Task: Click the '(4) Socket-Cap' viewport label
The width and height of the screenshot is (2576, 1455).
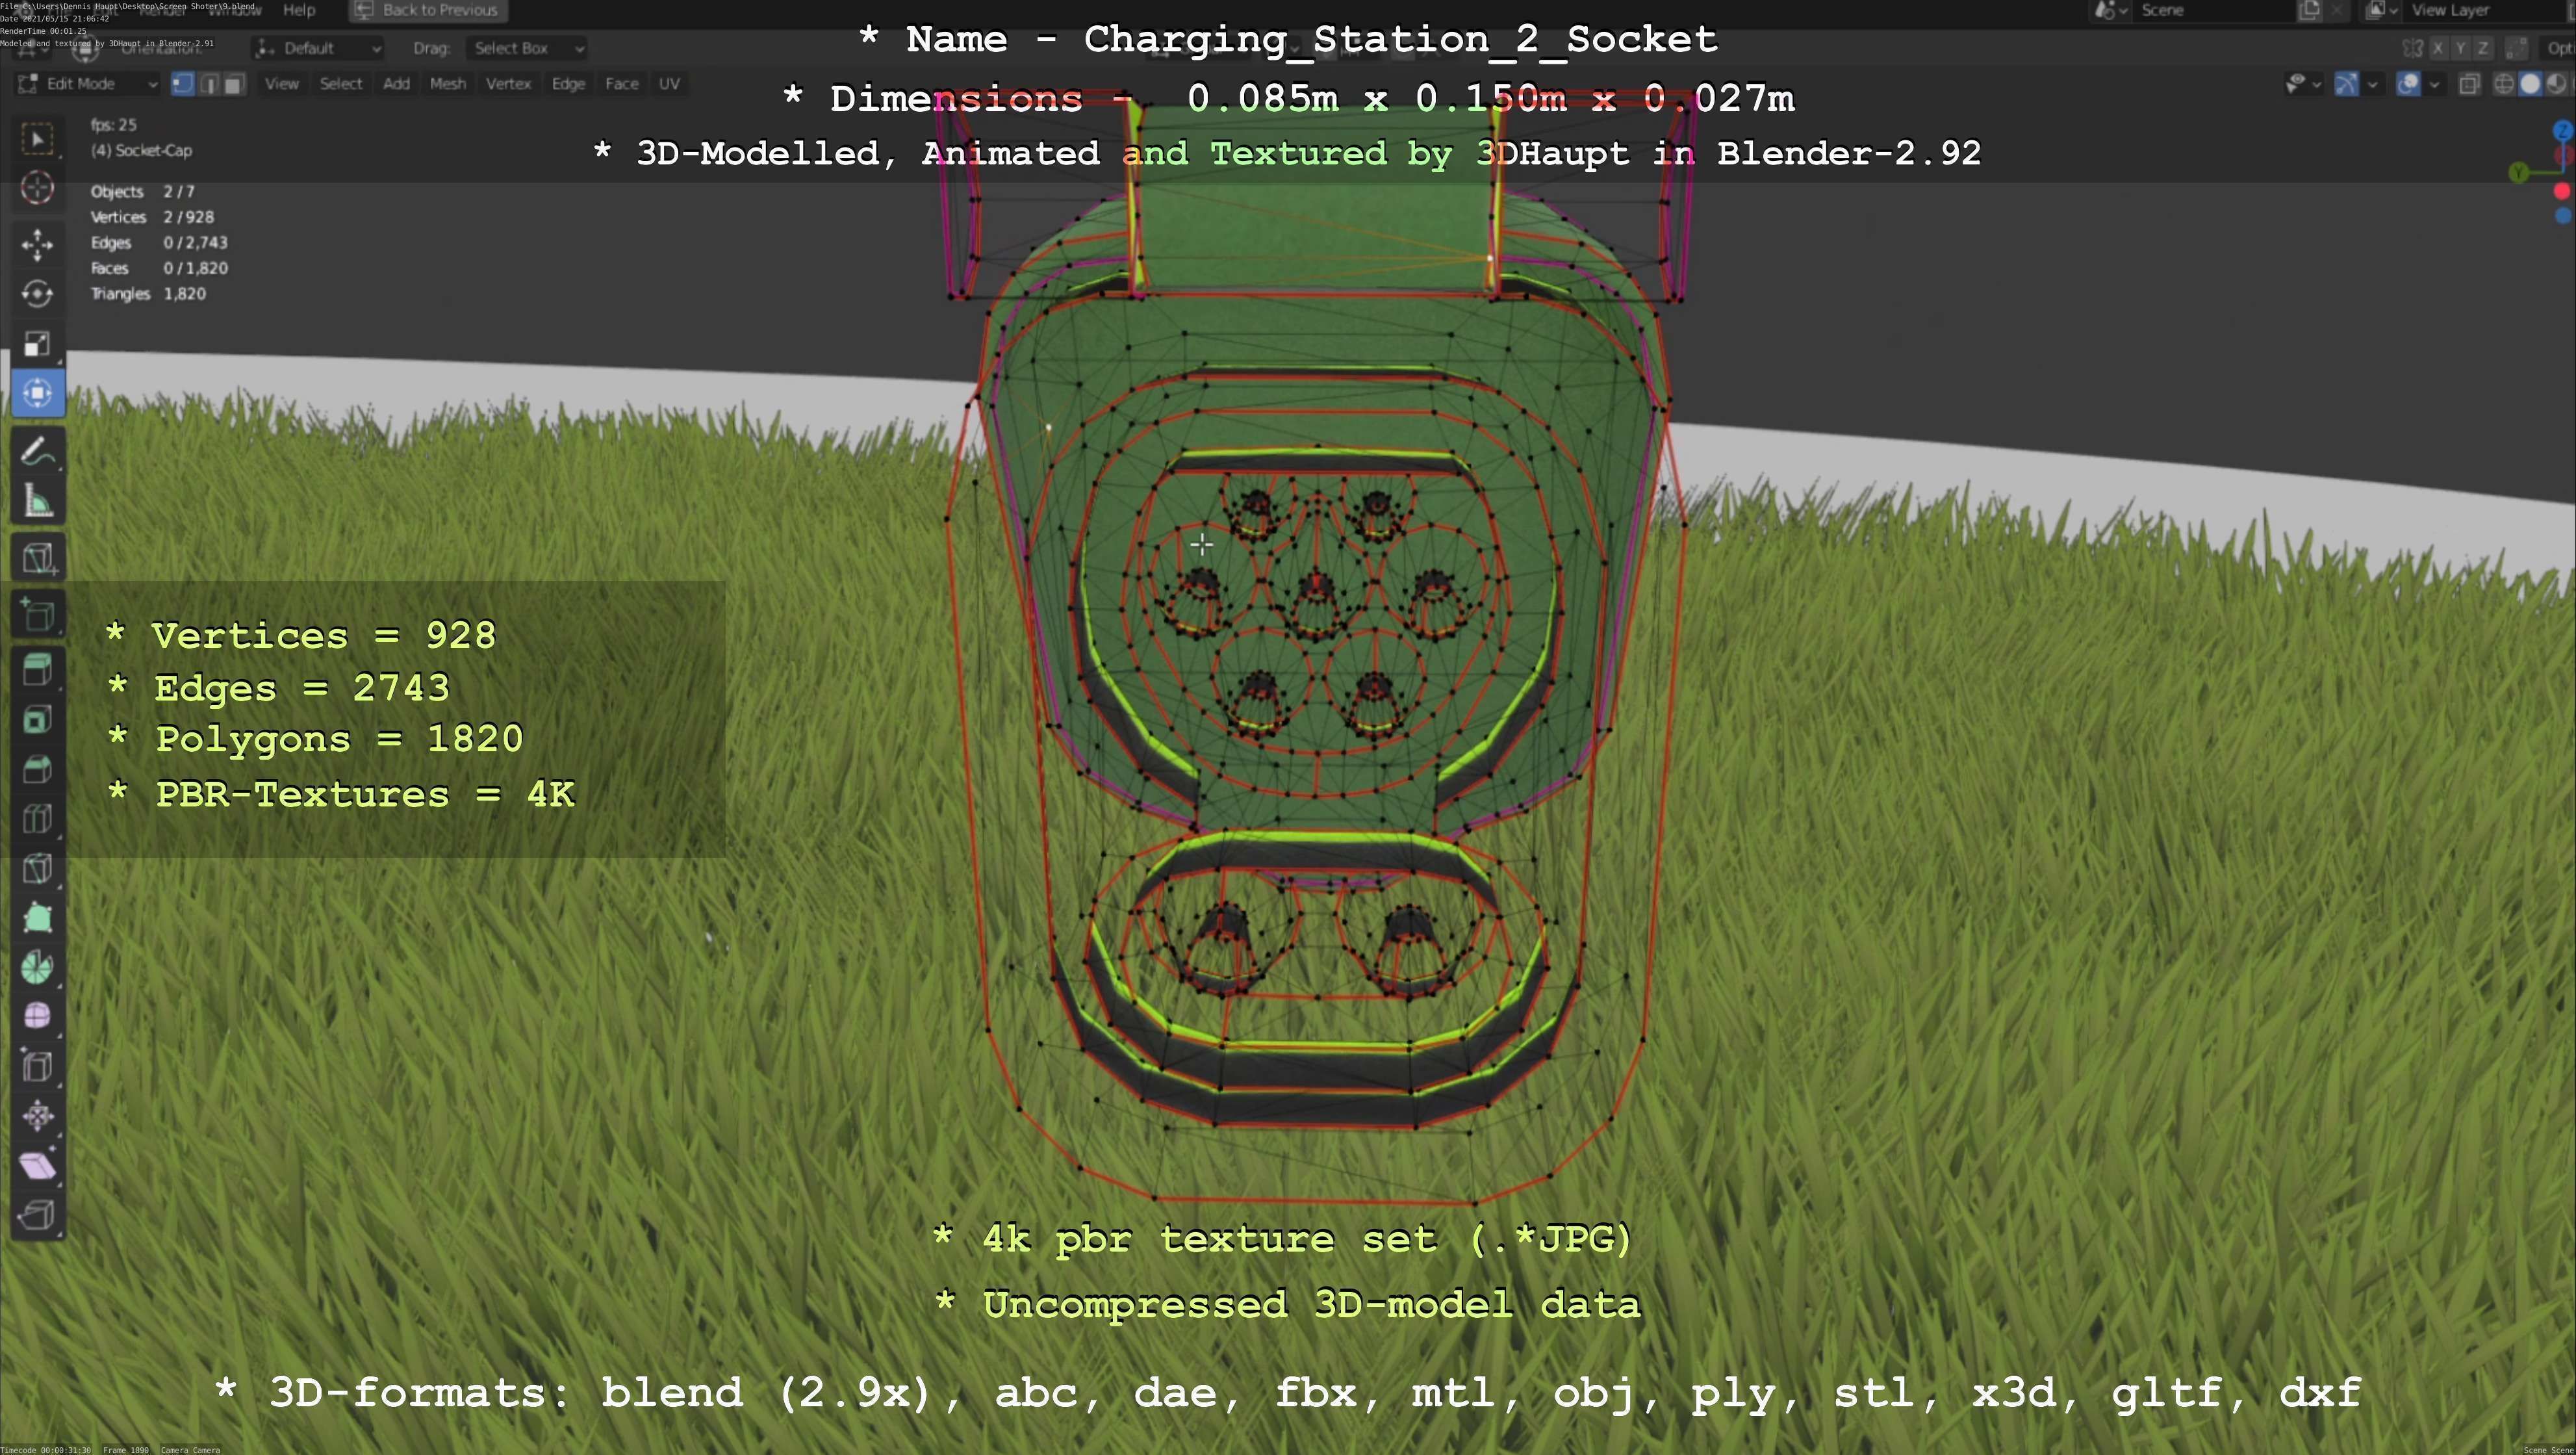Action: [x=141, y=150]
